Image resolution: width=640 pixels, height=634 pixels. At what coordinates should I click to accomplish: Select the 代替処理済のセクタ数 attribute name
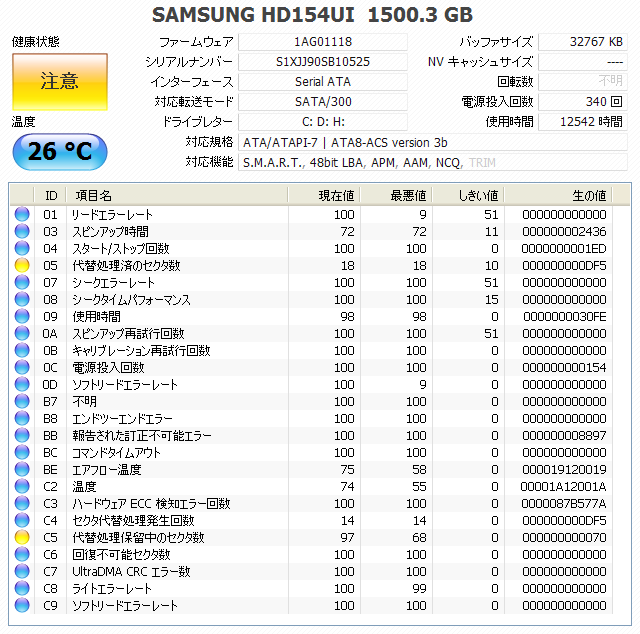pyautogui.click(x=126, y=266)
